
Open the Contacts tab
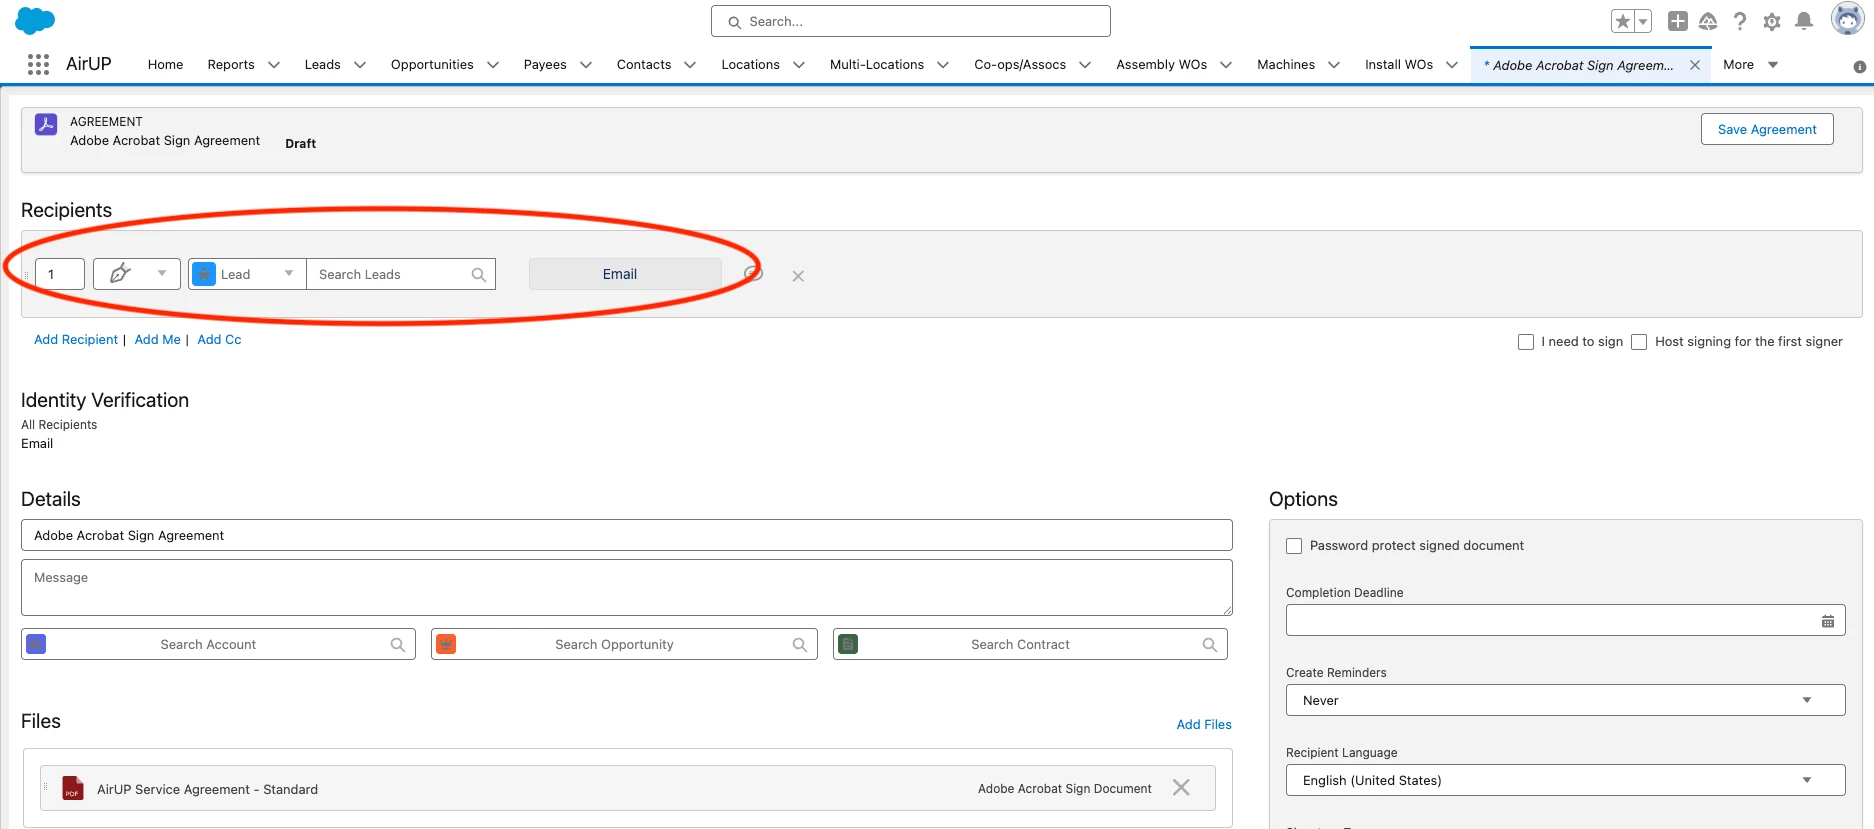pyautogui.click(x=644, y=65)
